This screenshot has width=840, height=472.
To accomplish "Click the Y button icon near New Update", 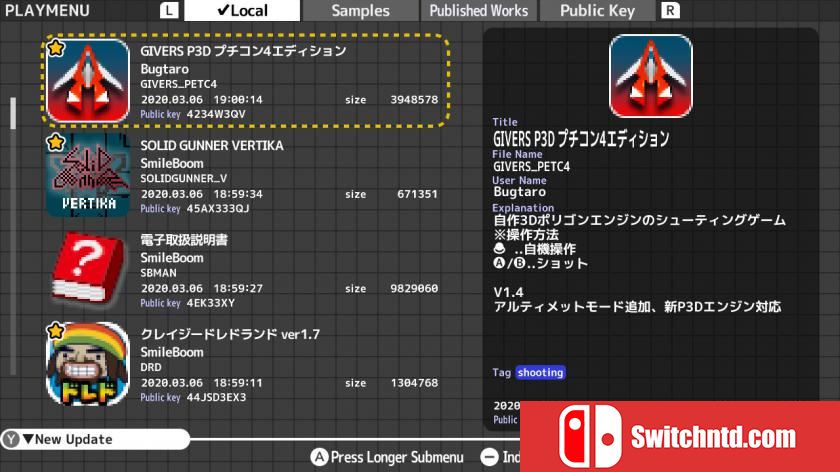I will pos(11,439).
